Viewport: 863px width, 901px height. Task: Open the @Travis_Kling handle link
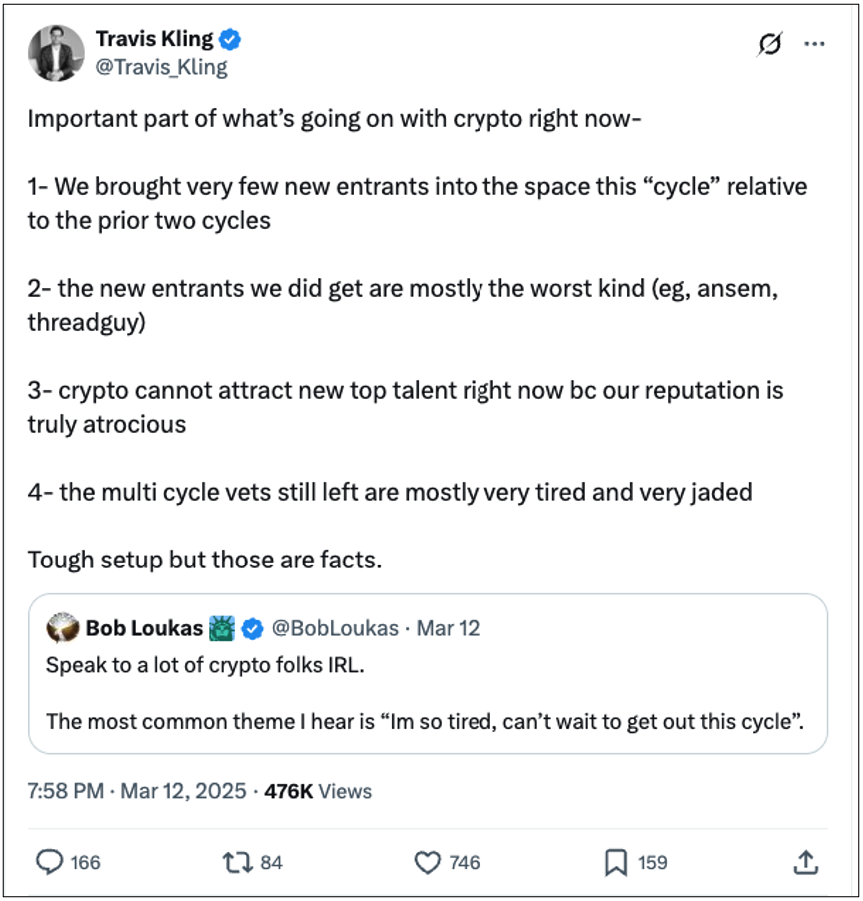click(161, 67)
